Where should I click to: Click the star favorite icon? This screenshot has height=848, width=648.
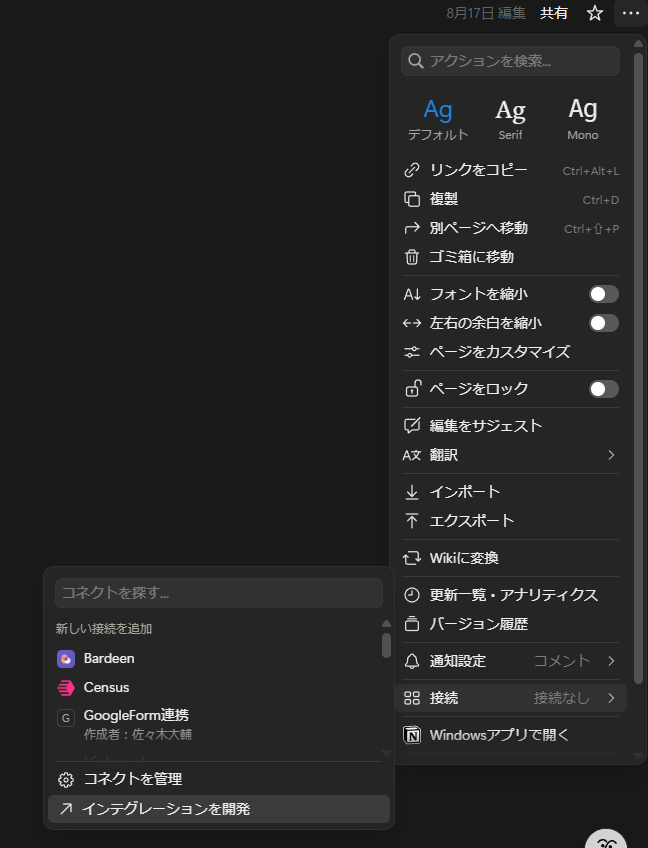click(595, 13)
